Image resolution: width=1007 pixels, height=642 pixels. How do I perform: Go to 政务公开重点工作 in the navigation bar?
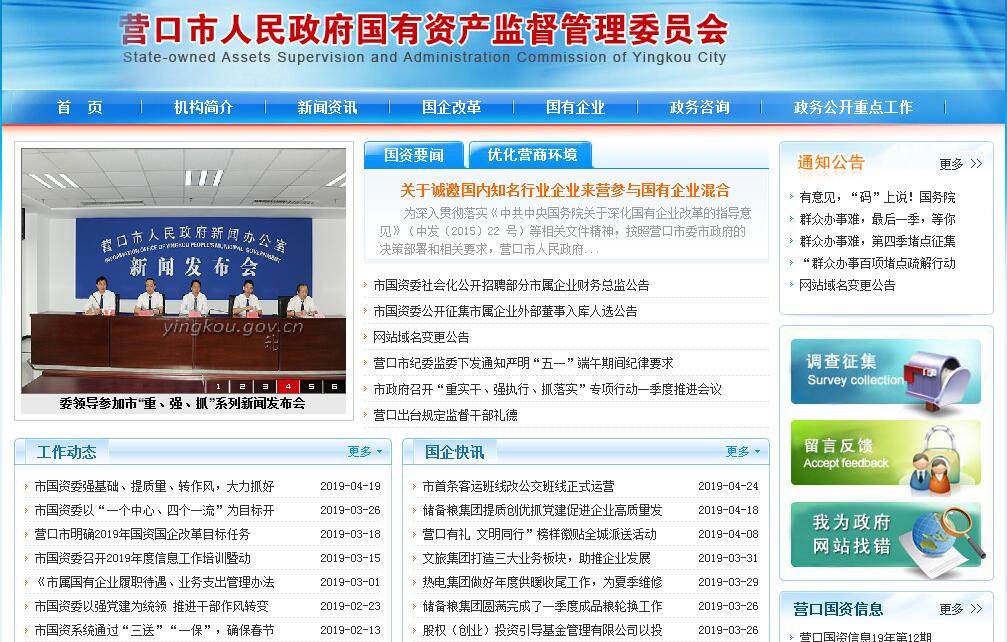click(x=853, y=107)
